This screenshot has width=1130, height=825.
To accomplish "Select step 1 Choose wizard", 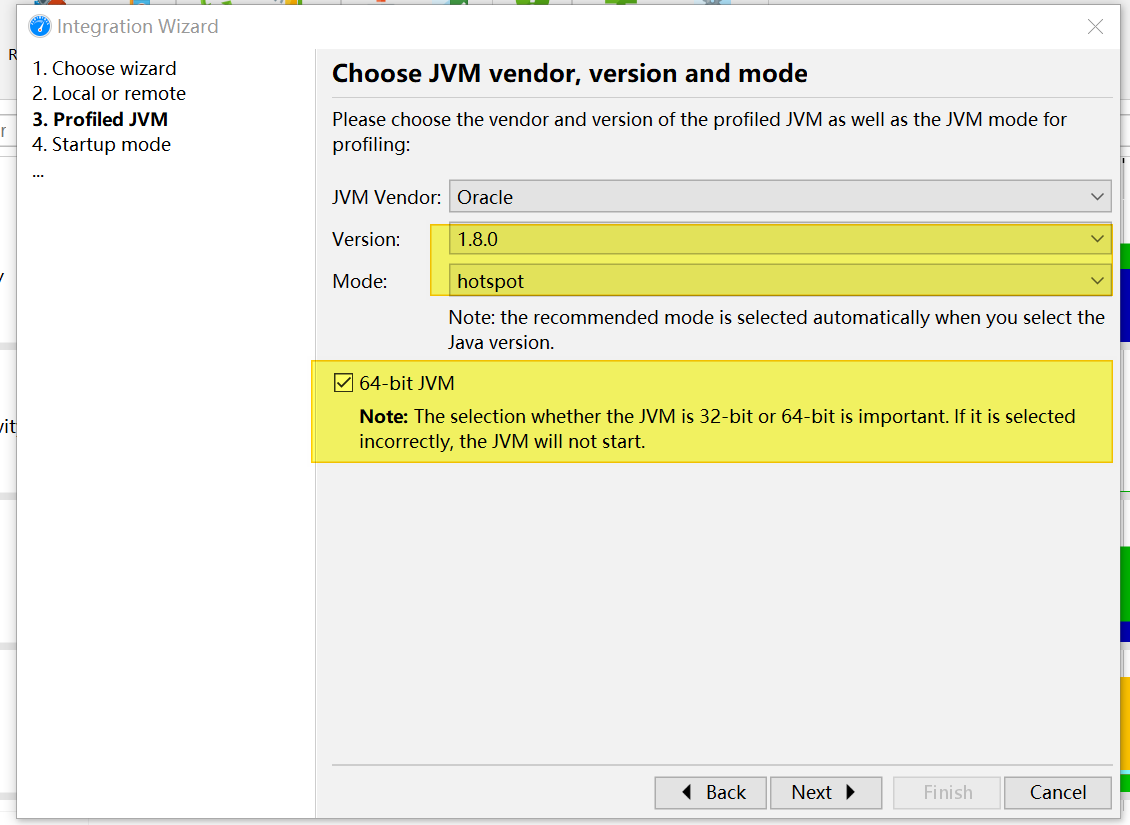I will point(104,68).
